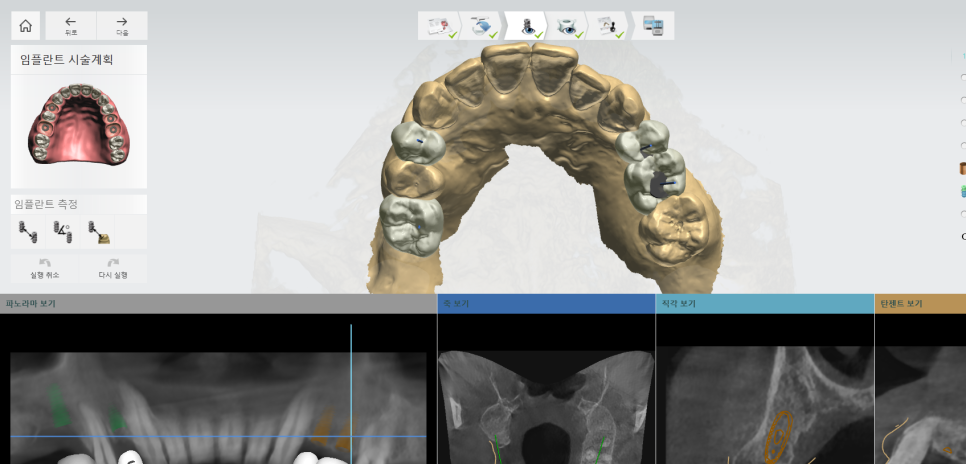The width and height of the screenshot is (966, 464).
Task: Click the dark implant on the 3D model
Action: click(659, 184)
